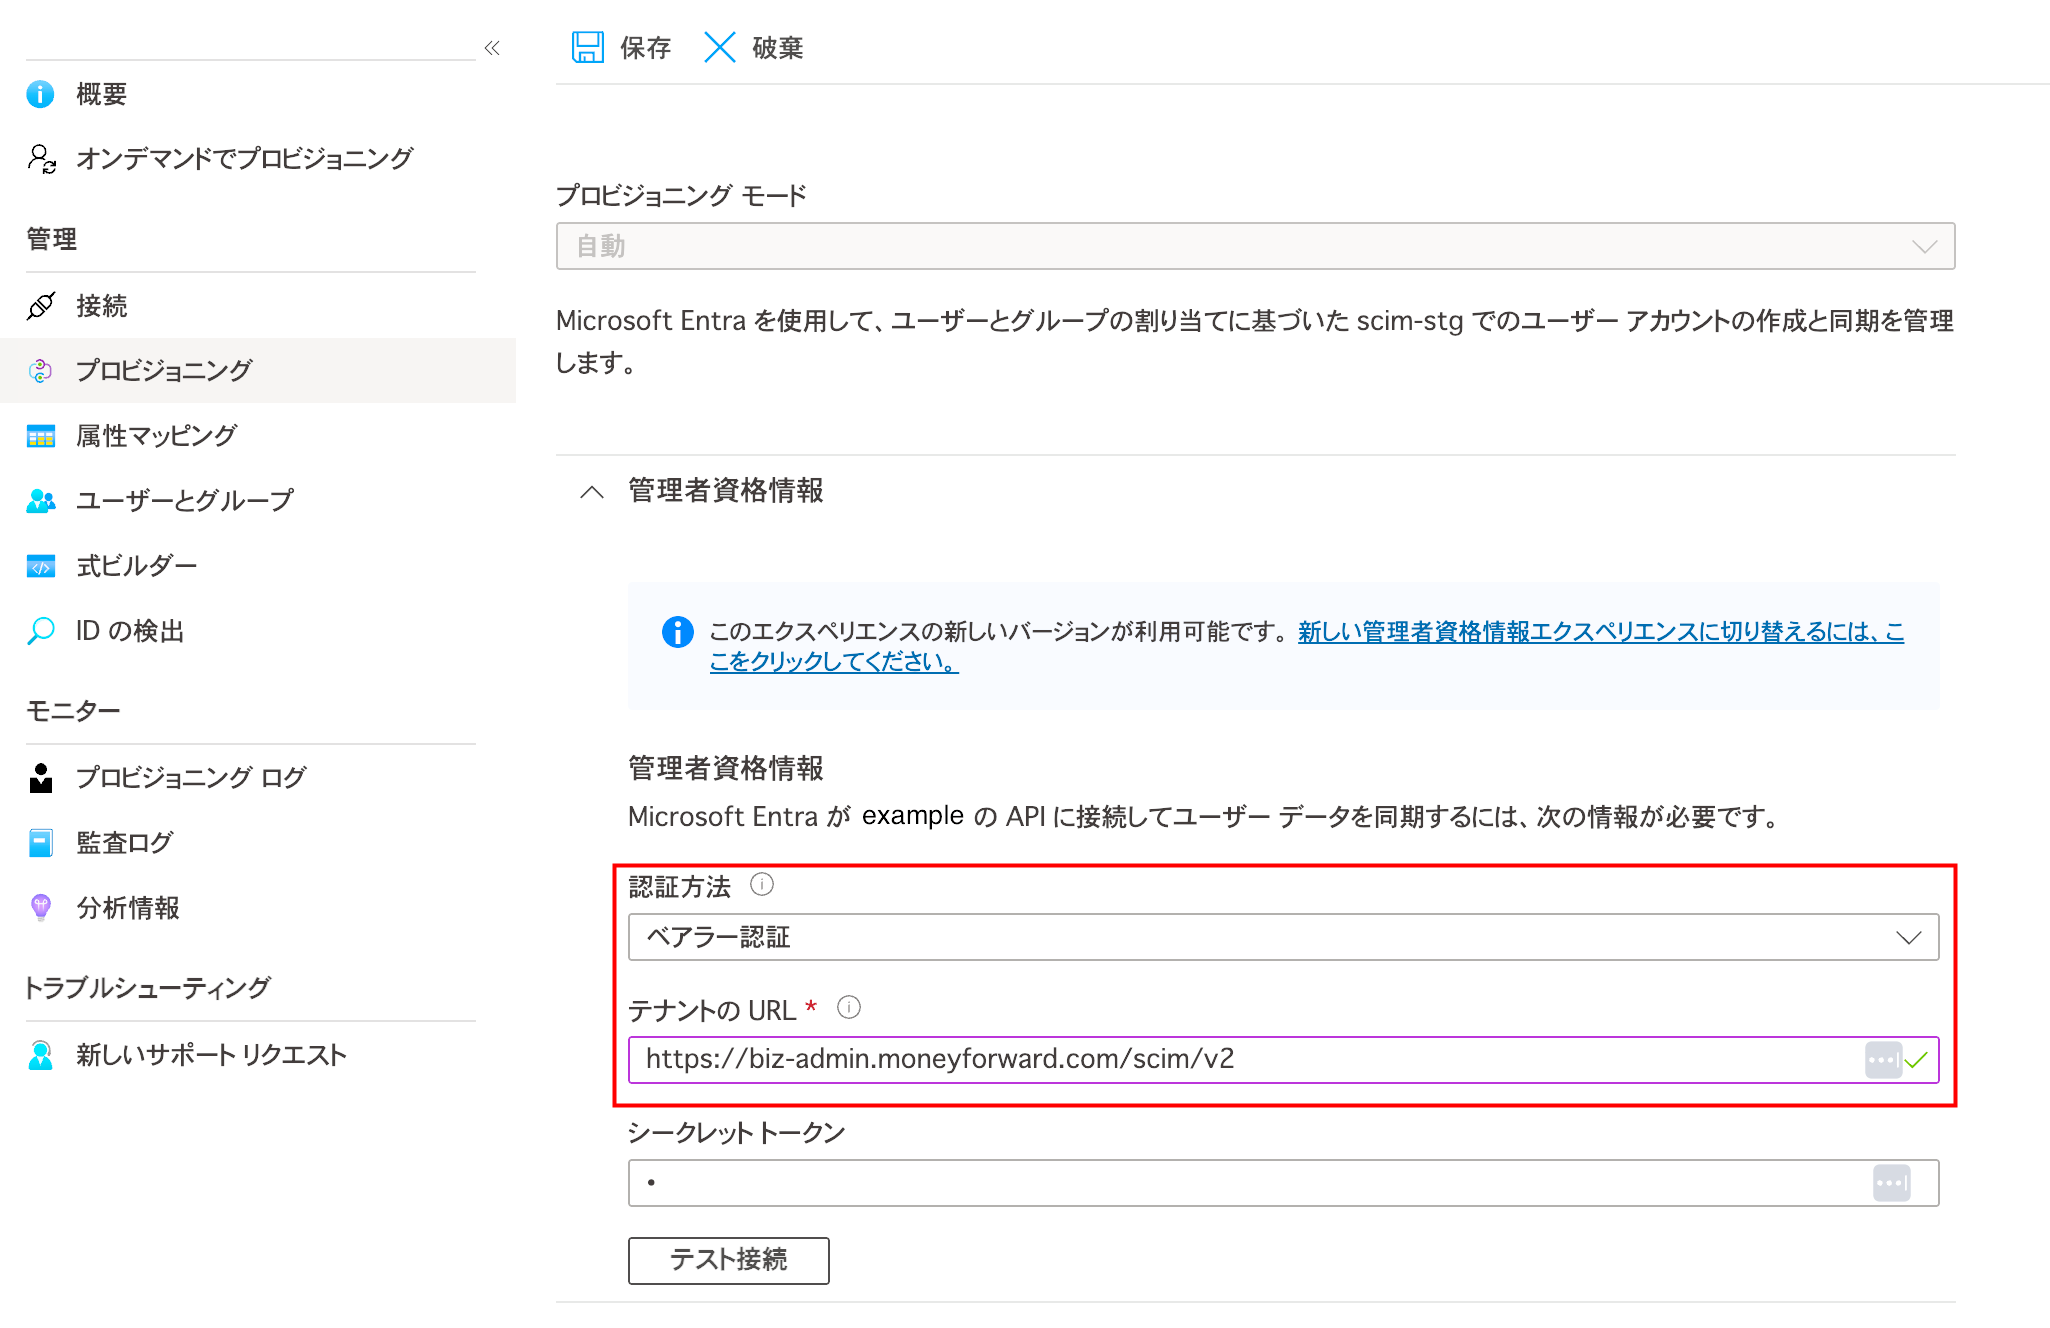Click the テスト接続 button
This screenshot has width=2050, height=1328.
(728, 1260)
